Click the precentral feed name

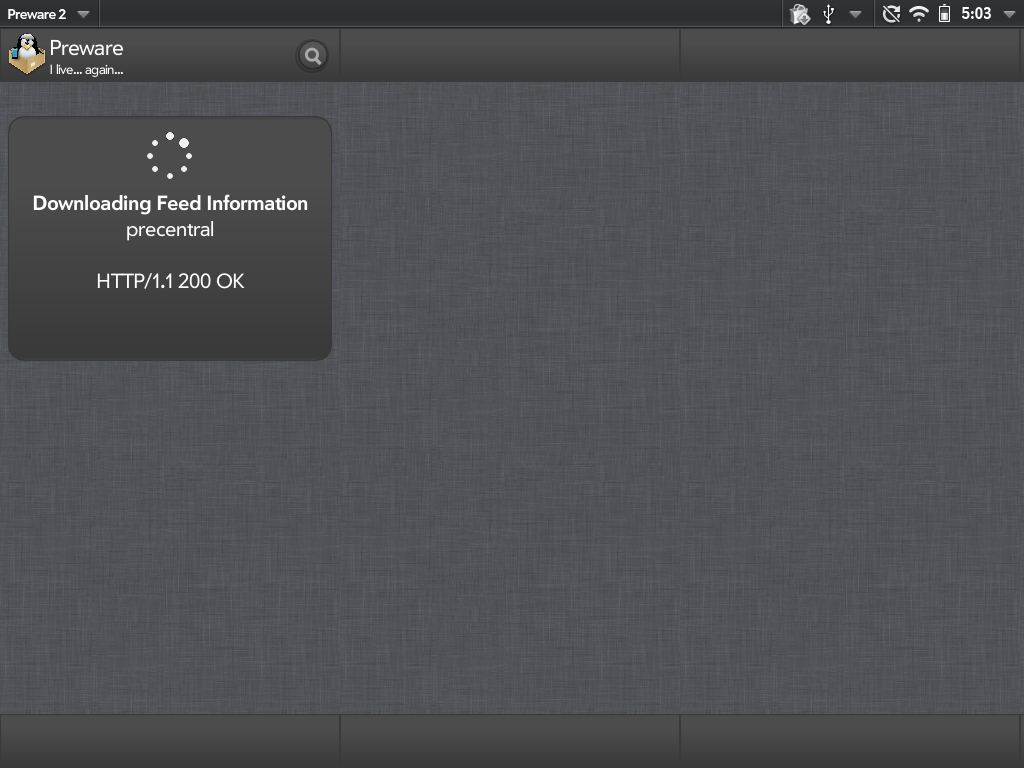170,230
